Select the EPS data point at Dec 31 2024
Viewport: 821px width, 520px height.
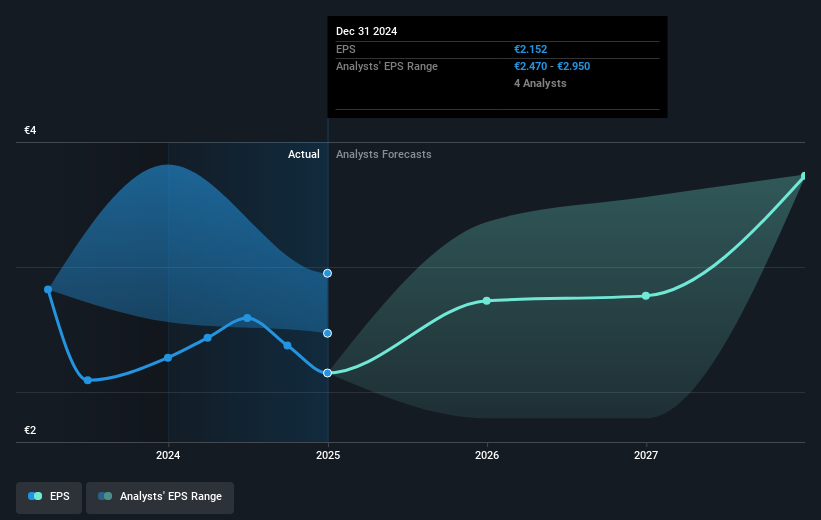click(327, 373)
